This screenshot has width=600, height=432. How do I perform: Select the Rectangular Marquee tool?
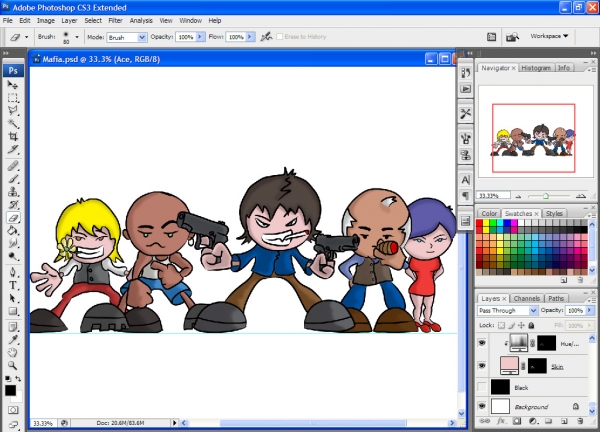pos(13,98)
